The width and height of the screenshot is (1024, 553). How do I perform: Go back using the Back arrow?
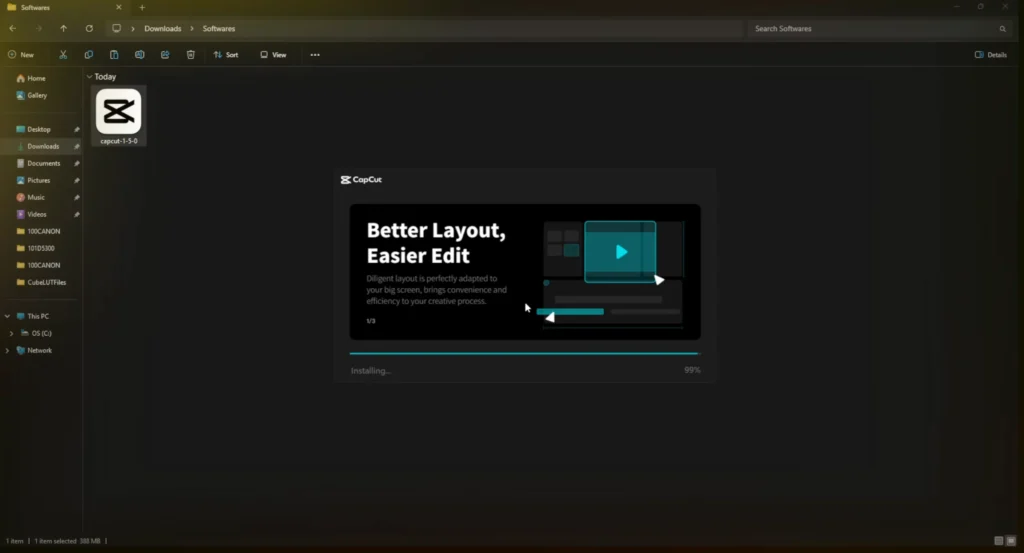(x=13, y=29)
